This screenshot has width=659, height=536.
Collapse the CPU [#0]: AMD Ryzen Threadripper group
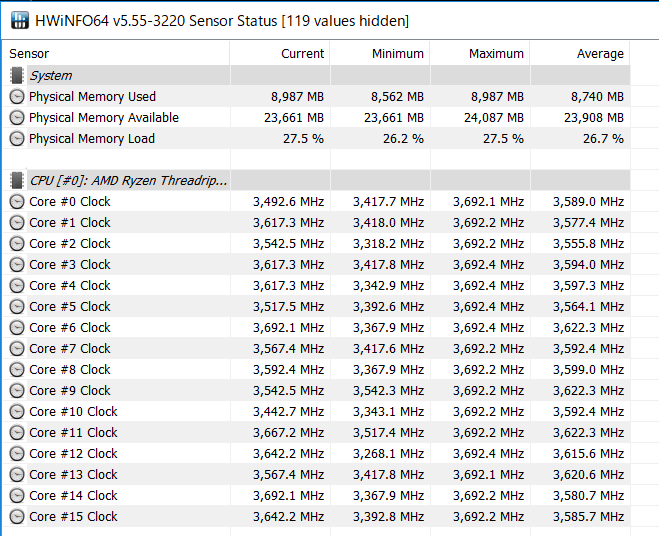(128, 181)
